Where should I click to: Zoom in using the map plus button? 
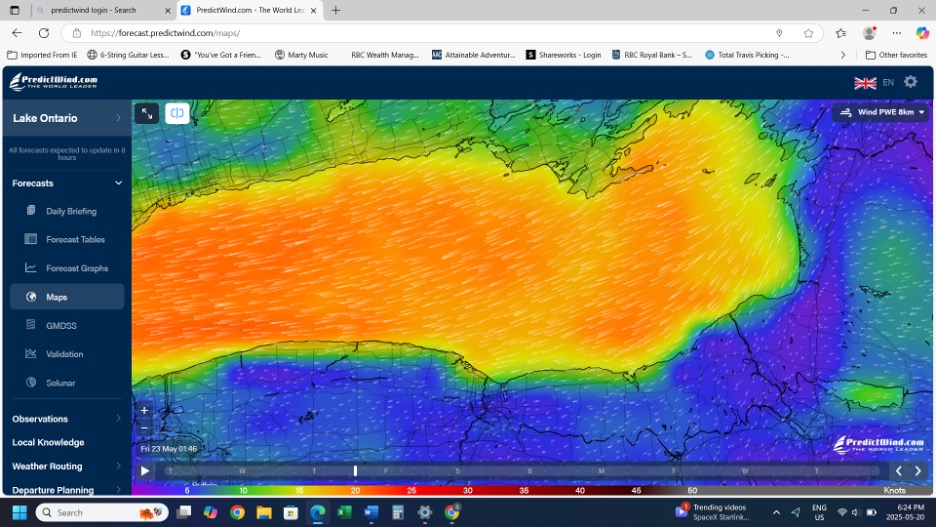click(x=144, y=410)
